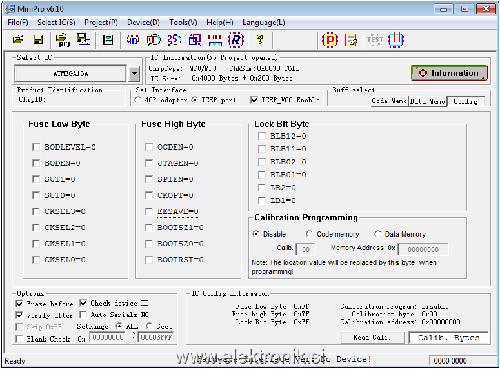Open the IC selection dropdown arrow
The image size is (500, 370).
(134, 73)
